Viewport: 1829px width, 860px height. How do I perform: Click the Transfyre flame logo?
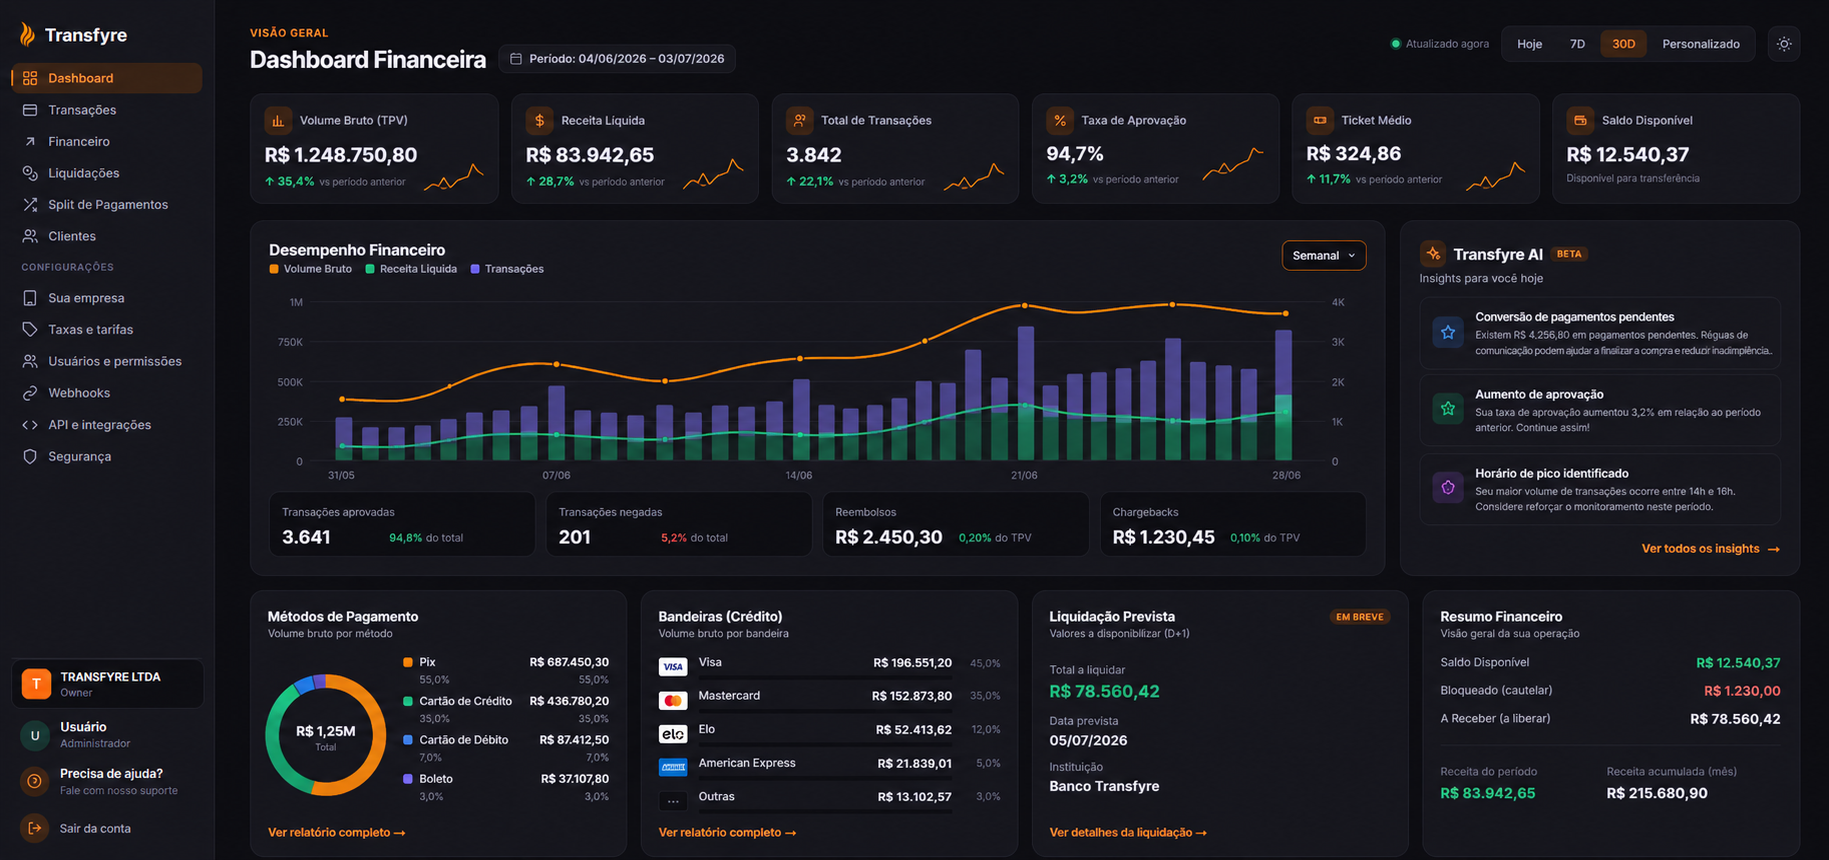click(27, 35)
